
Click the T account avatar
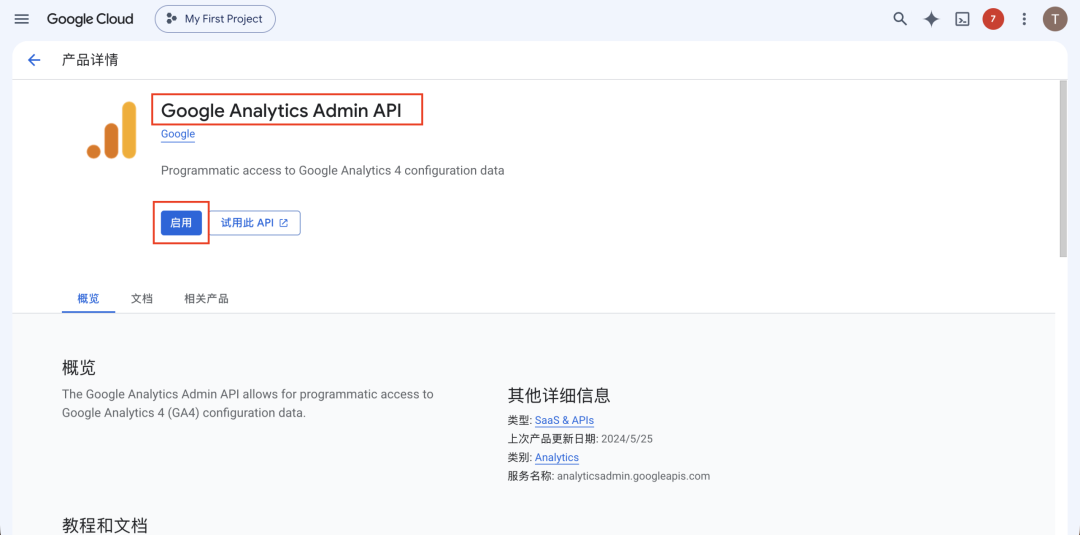click(x=1055, y=19)
